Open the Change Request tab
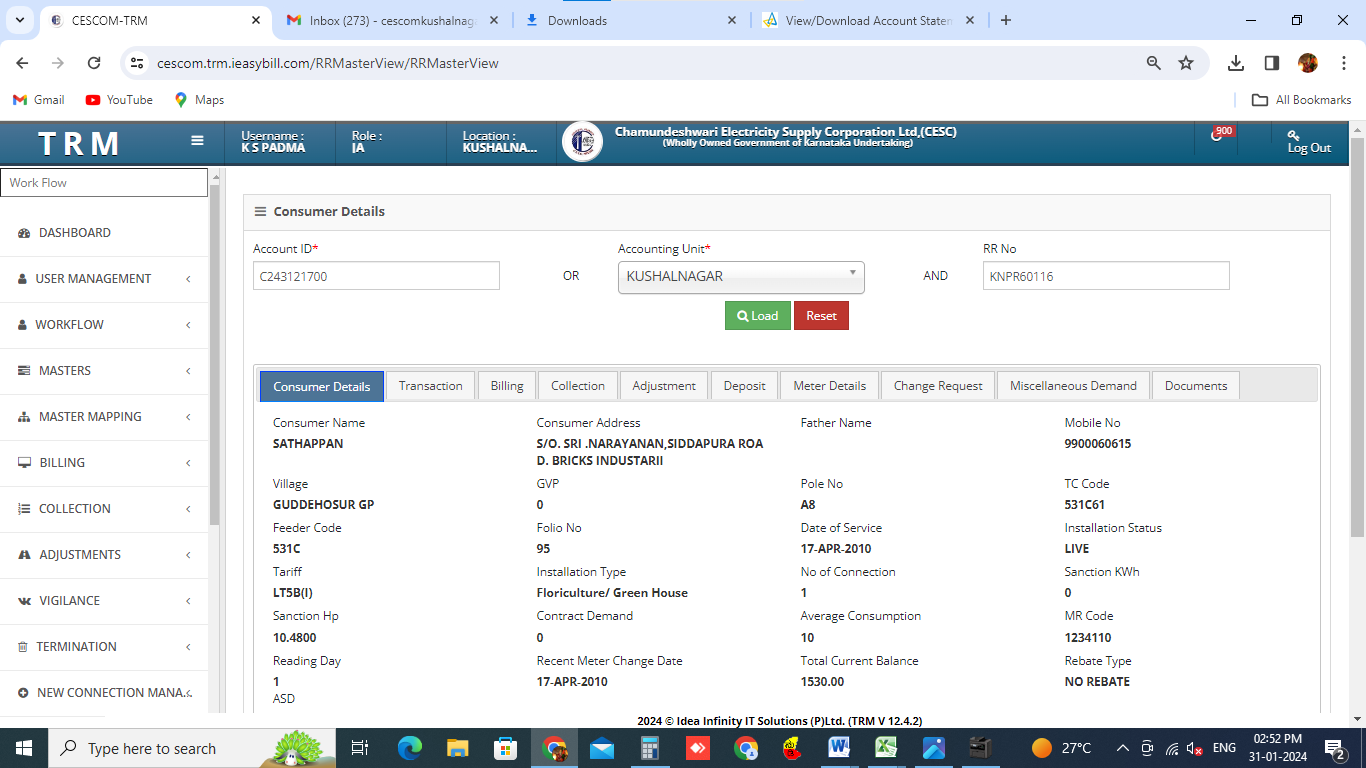The image size is (1366, 768). (938, 386)
